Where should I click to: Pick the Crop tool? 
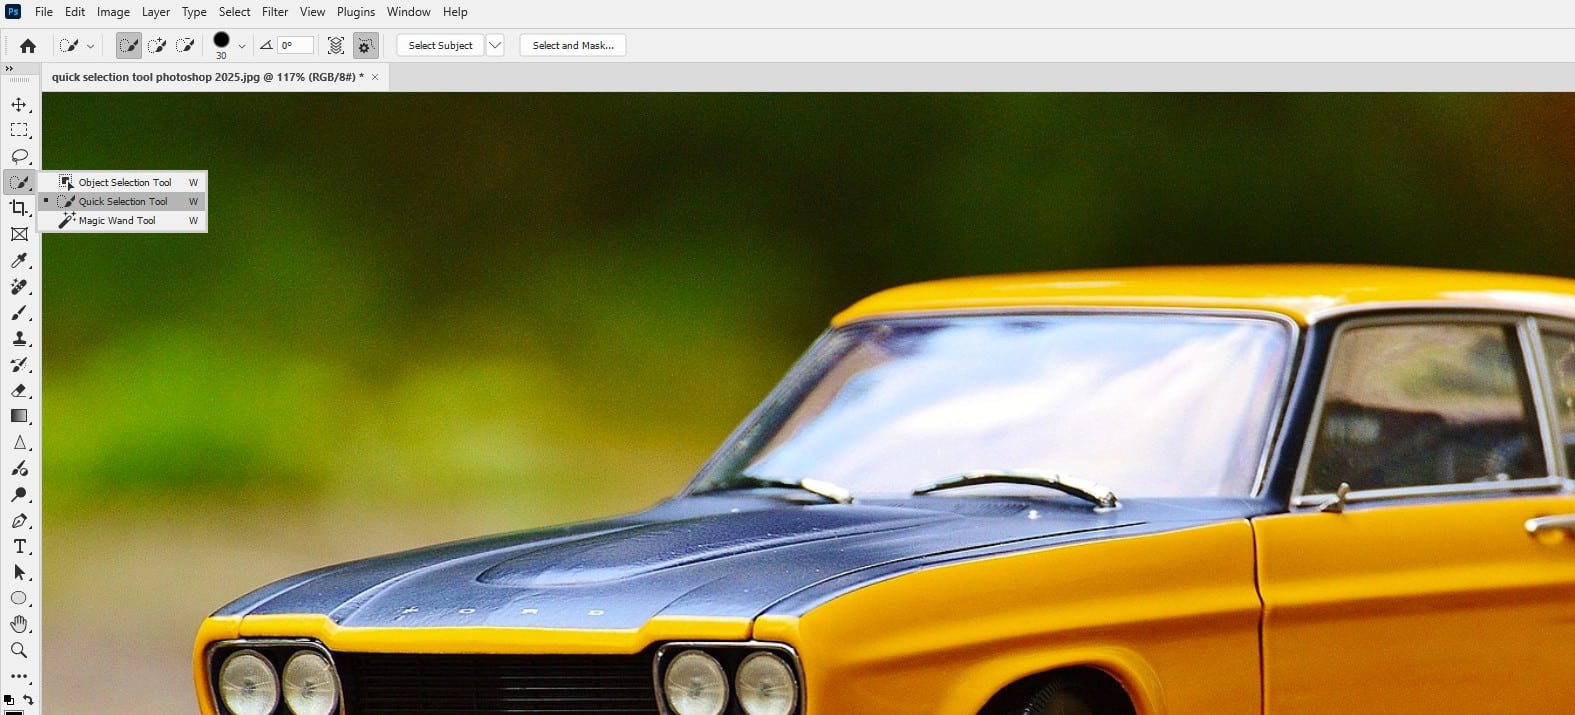click(19, 208)
